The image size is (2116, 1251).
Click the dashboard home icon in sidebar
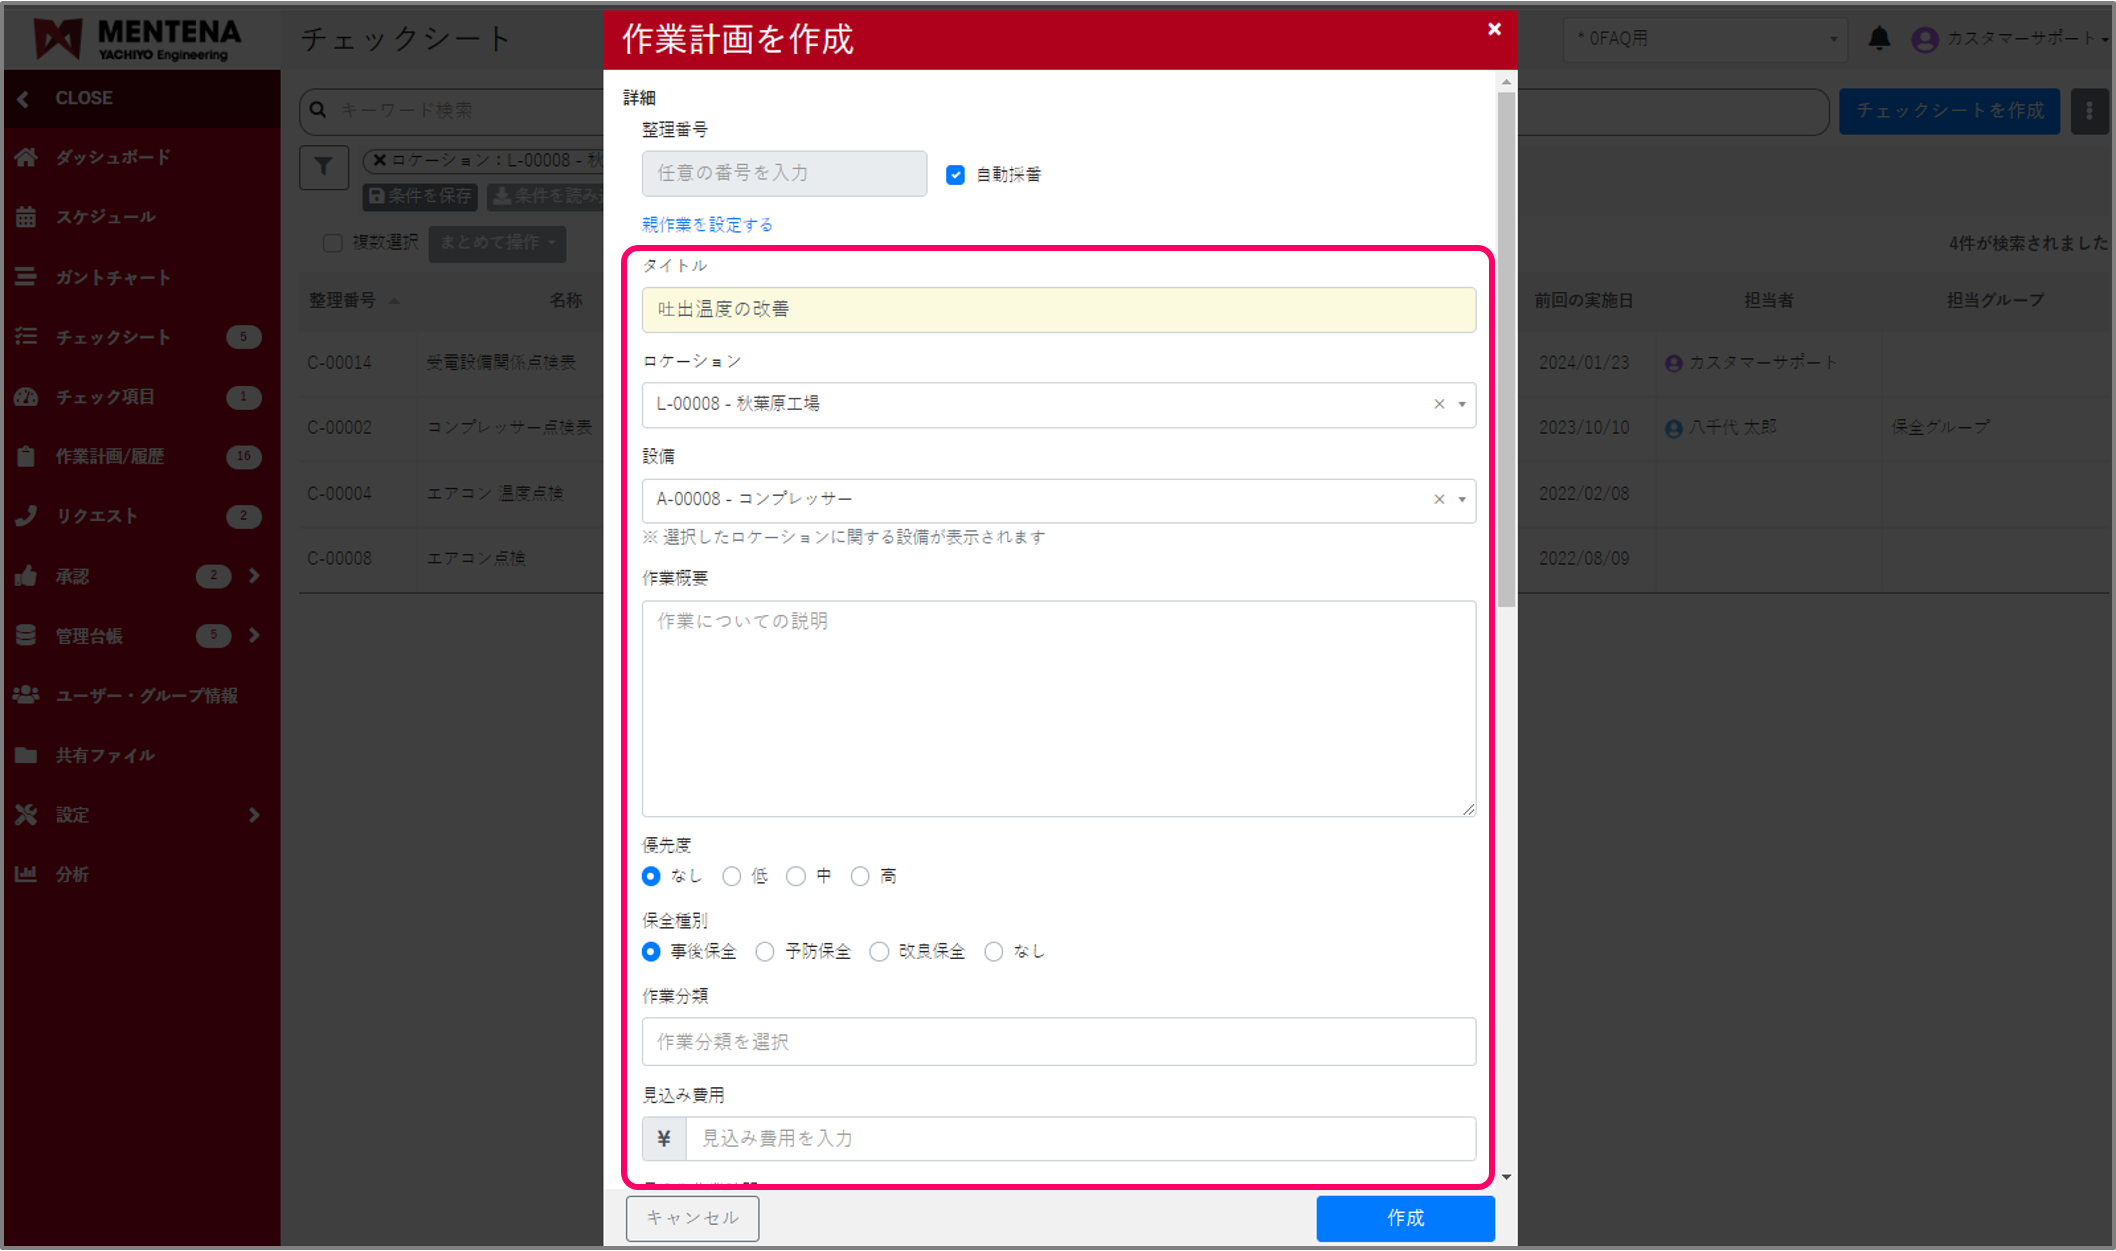click(x=26, y=157)
